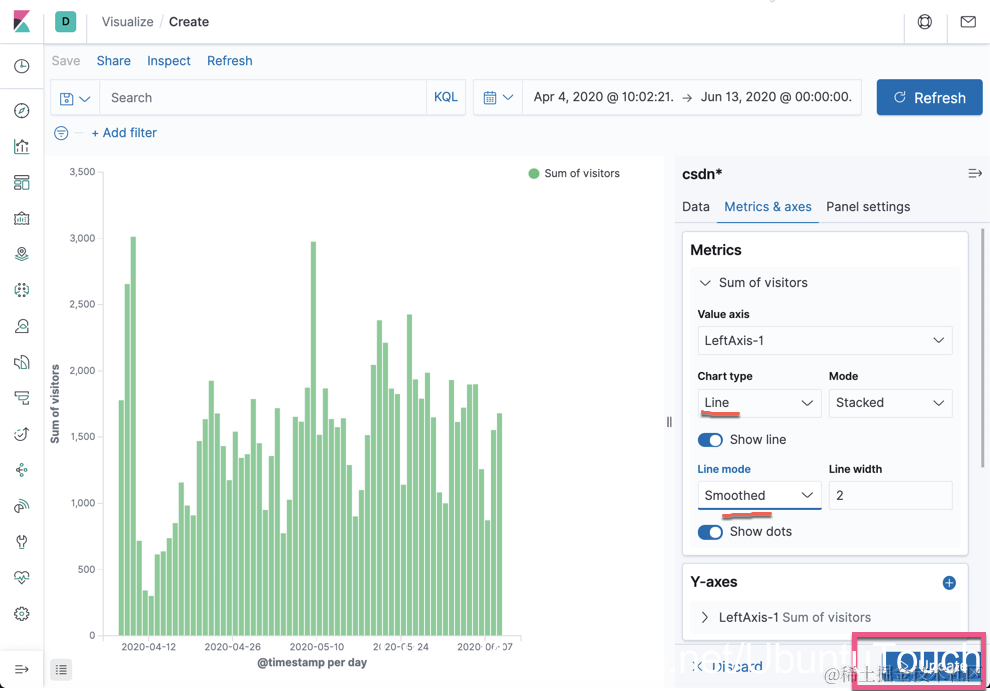Click the Line width input field
Screen dimensions: 990x691
click(890, 495)
